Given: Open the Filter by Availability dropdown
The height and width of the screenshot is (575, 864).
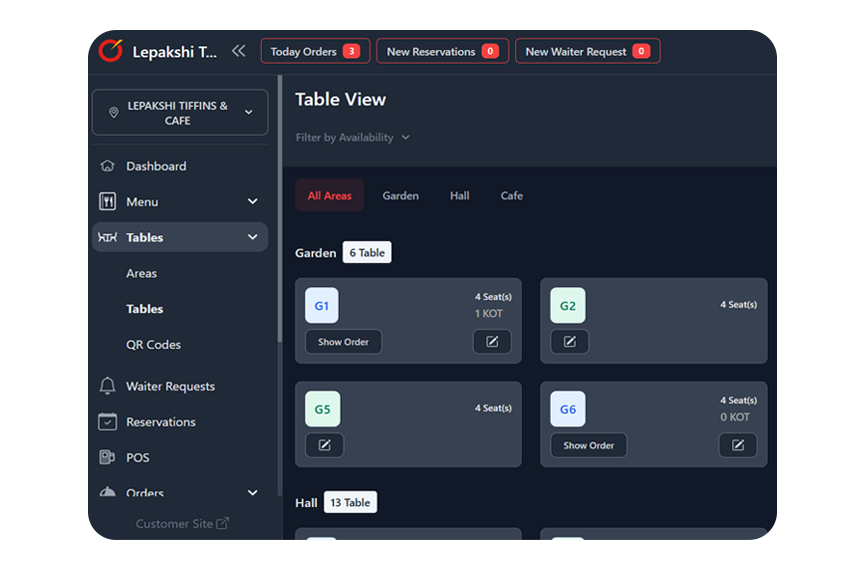Looking at the screenshot, I should click(352, 138).
